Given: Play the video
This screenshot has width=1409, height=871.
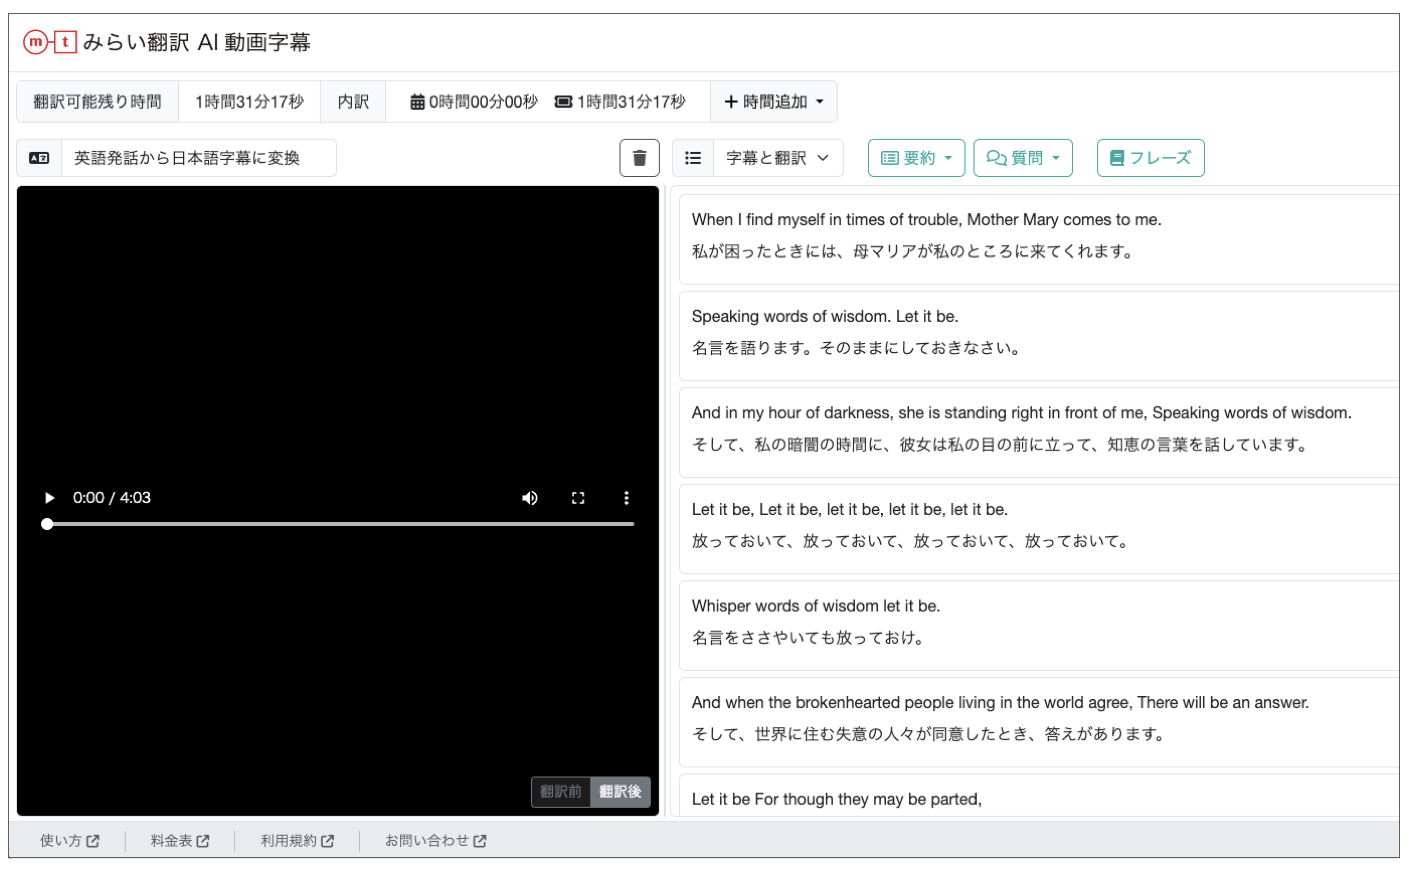Looking at the screenshot, I should point(49,498).
